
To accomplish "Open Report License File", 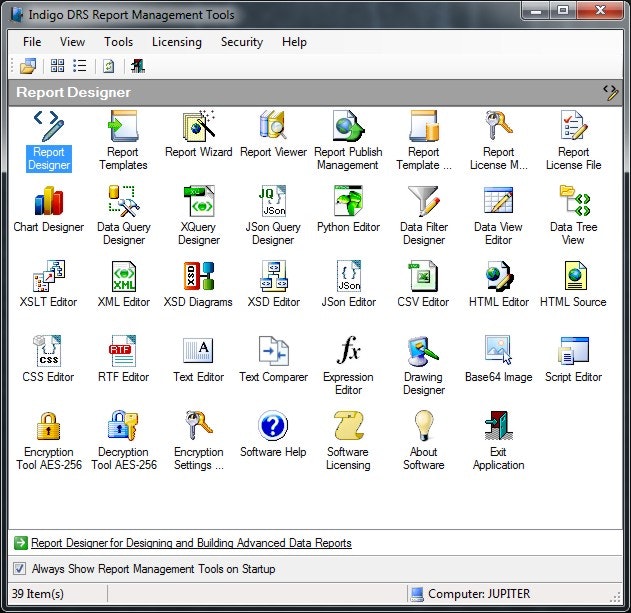I will point(573,141).
